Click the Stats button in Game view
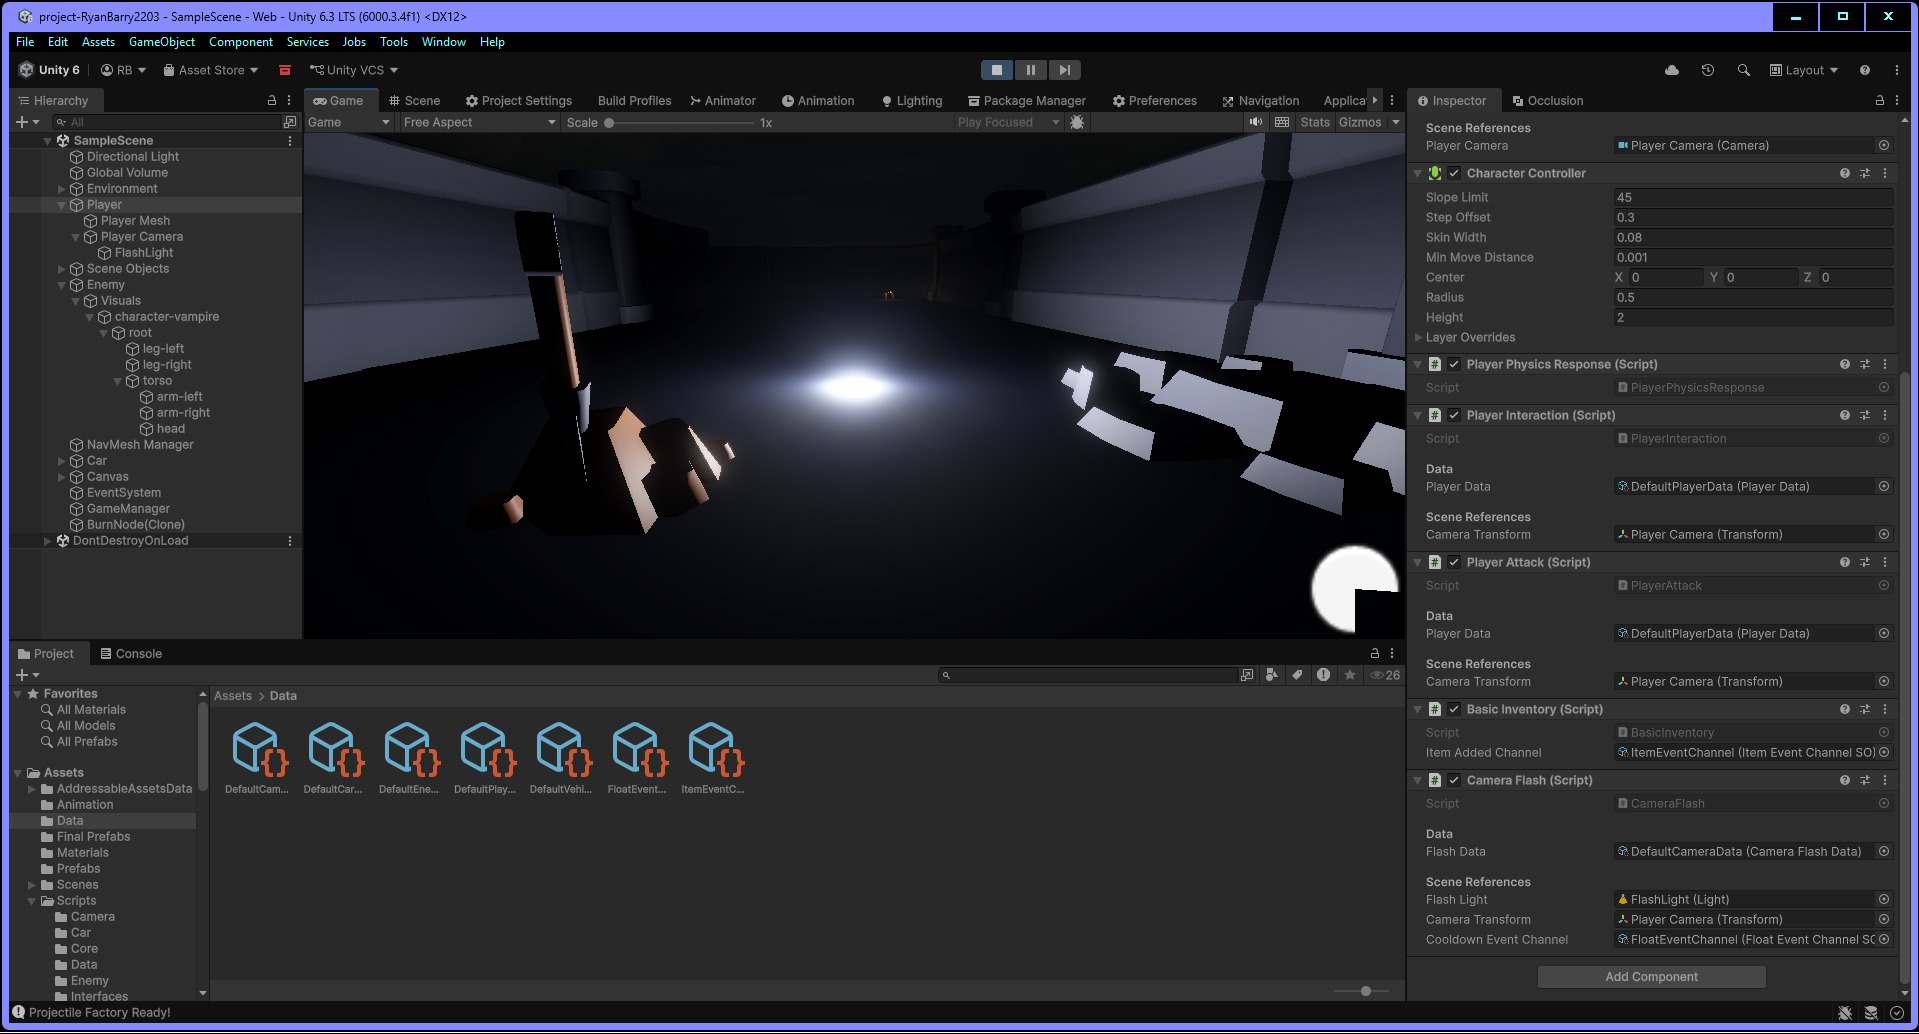This screenshot has height=1034, width=1919. click(1315, 122)
